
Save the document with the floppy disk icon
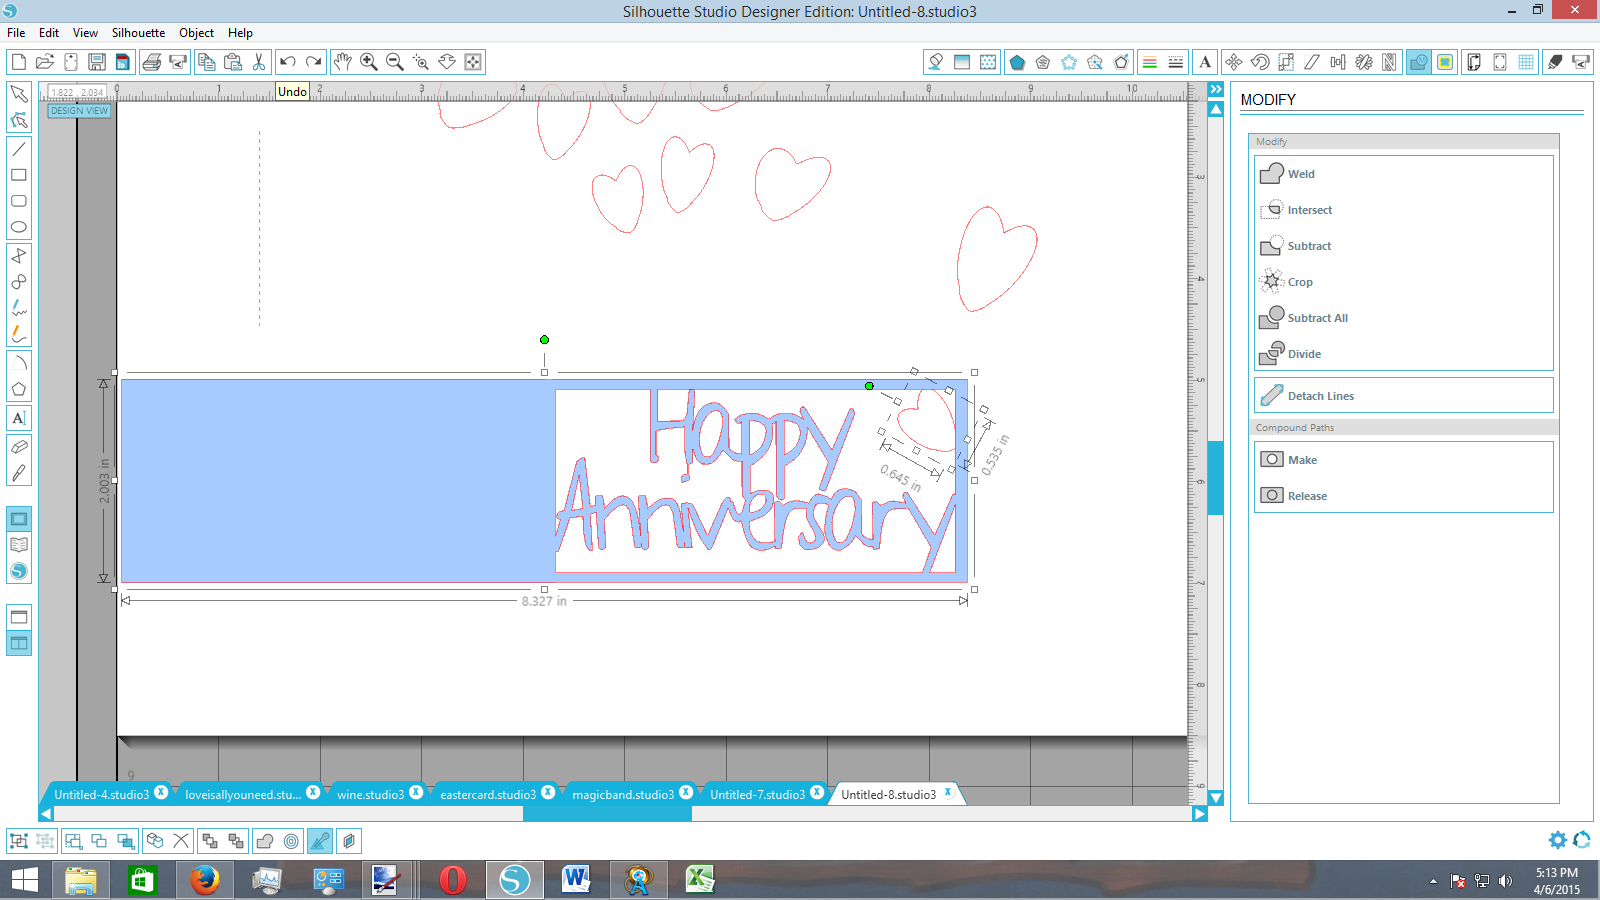(x=96, y=62)
